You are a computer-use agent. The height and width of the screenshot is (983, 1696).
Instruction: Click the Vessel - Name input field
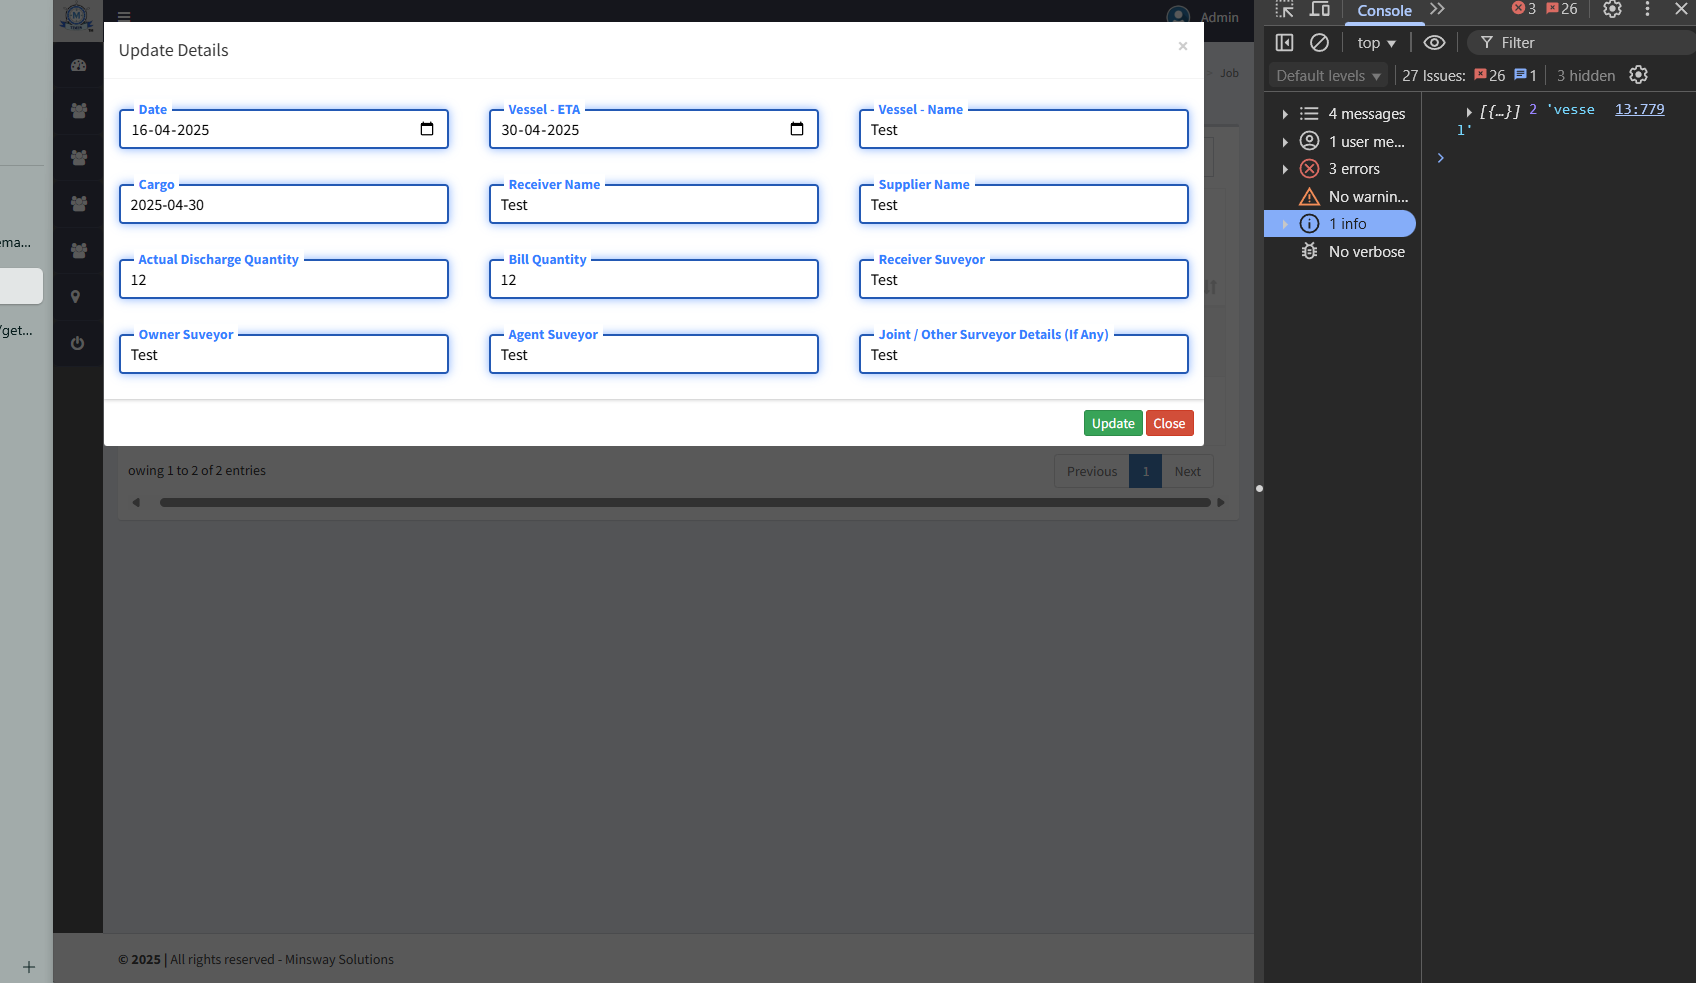(1023, 130)
